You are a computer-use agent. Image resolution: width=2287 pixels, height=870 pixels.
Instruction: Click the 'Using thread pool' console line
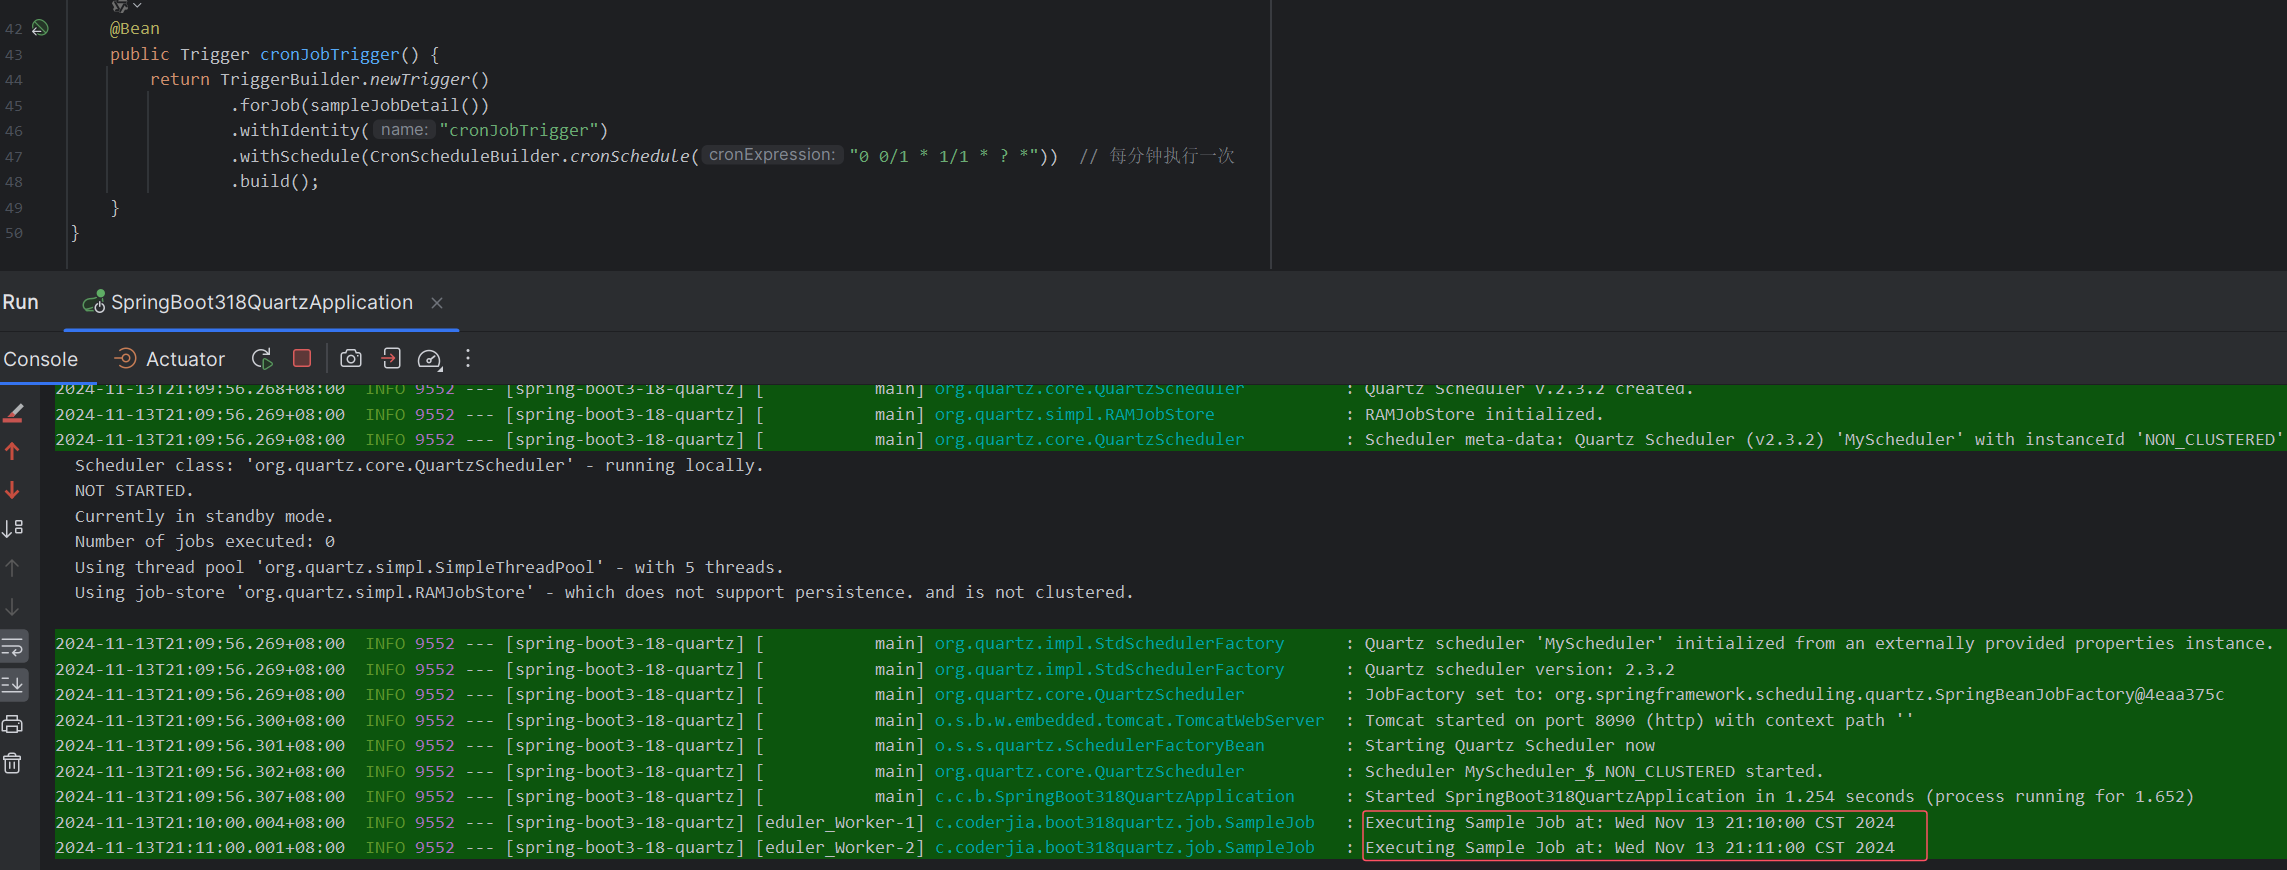(429, 567)
